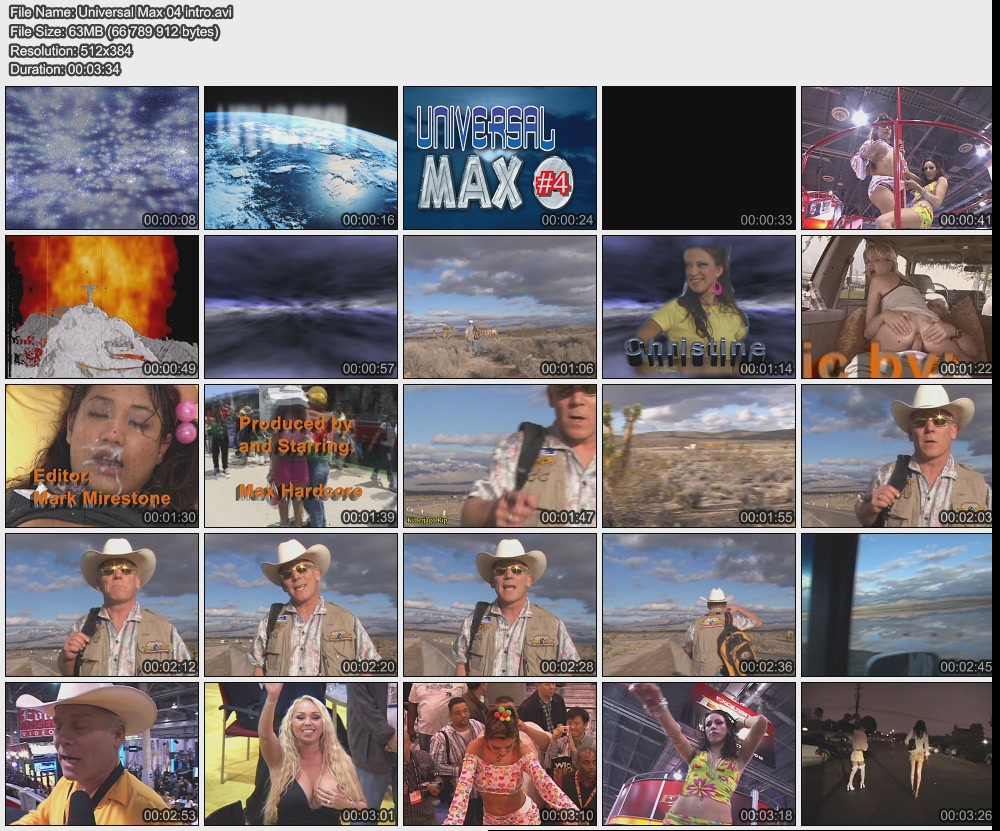
Task: Click the desert walking frame at 00:01:06
Action: point(499,307)
